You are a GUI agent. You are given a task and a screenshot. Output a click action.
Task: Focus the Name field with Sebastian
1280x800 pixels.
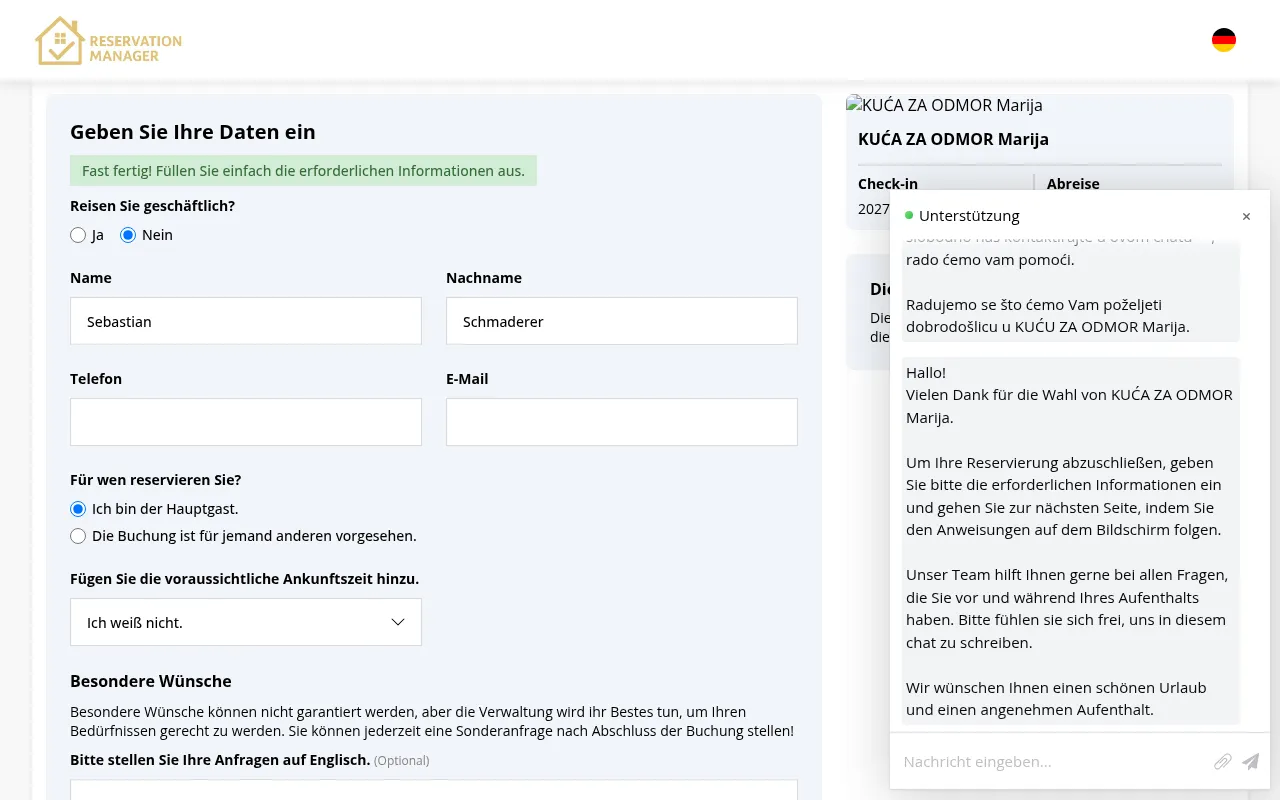click(x=246, y=321)
